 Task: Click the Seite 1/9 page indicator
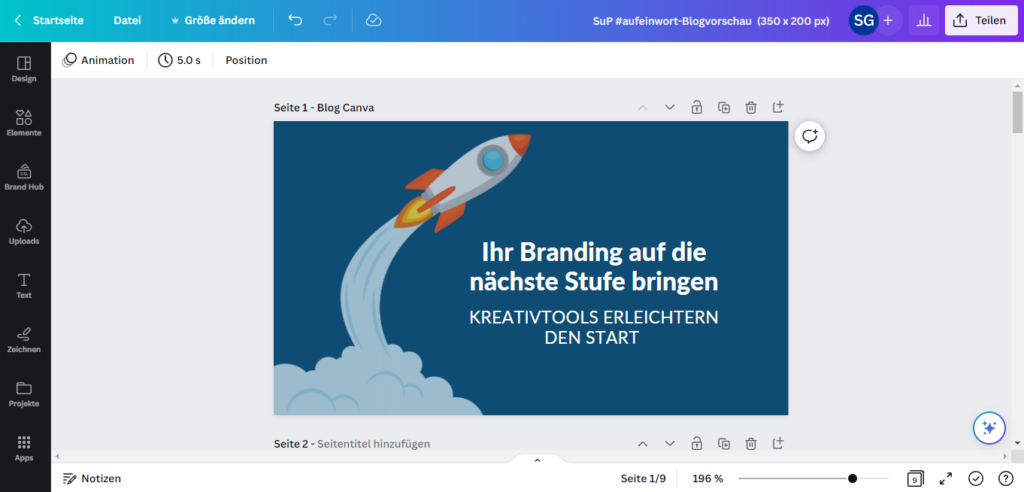pos(643,478)
